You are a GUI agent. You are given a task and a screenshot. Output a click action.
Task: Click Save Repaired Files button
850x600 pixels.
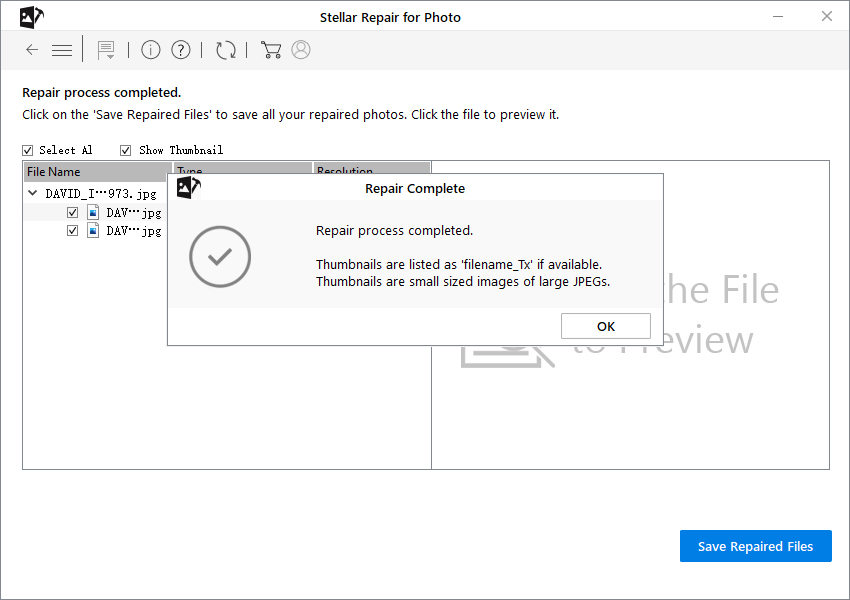point(756,546)
